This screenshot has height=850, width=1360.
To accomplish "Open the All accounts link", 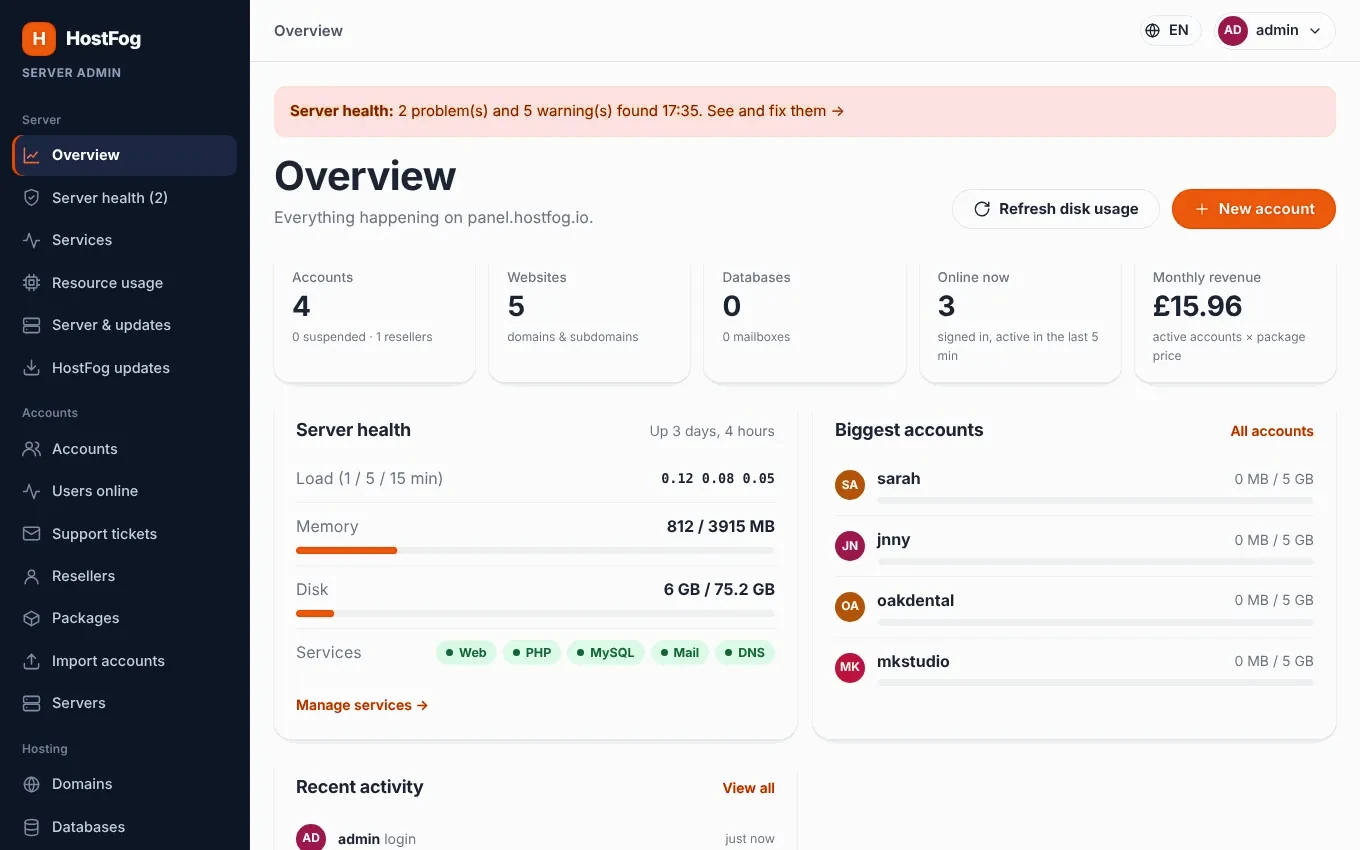I will 1272,431.
